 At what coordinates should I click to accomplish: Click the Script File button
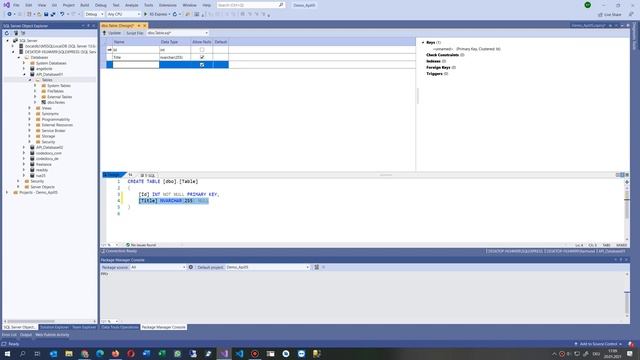point(134,33)
